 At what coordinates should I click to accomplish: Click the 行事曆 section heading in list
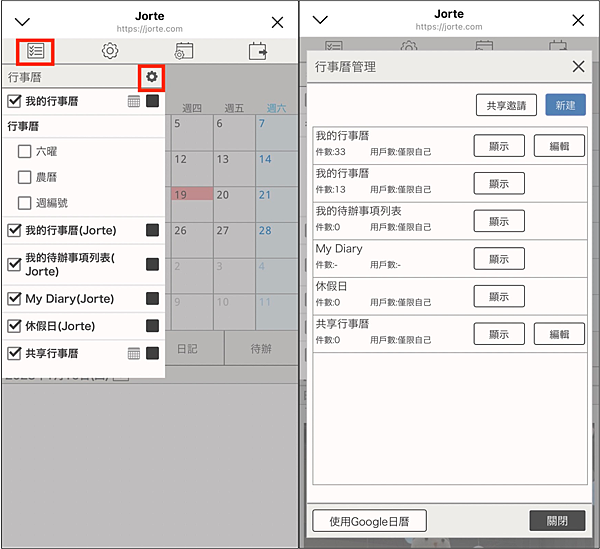point(23,126)
